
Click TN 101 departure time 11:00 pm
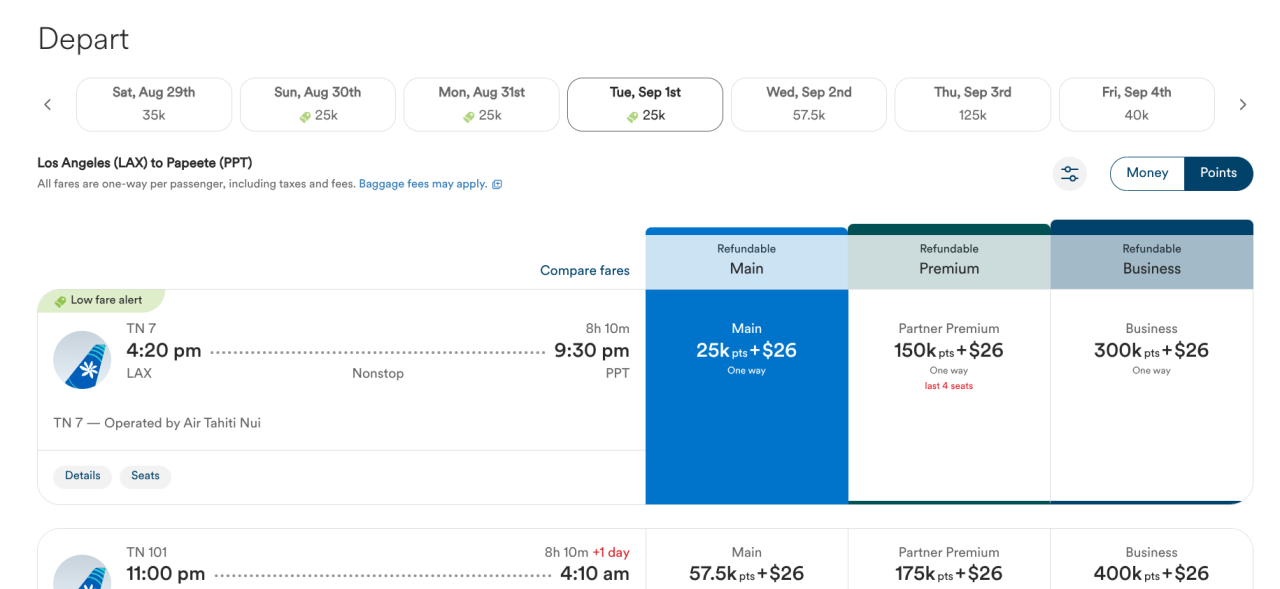[166, 574]
